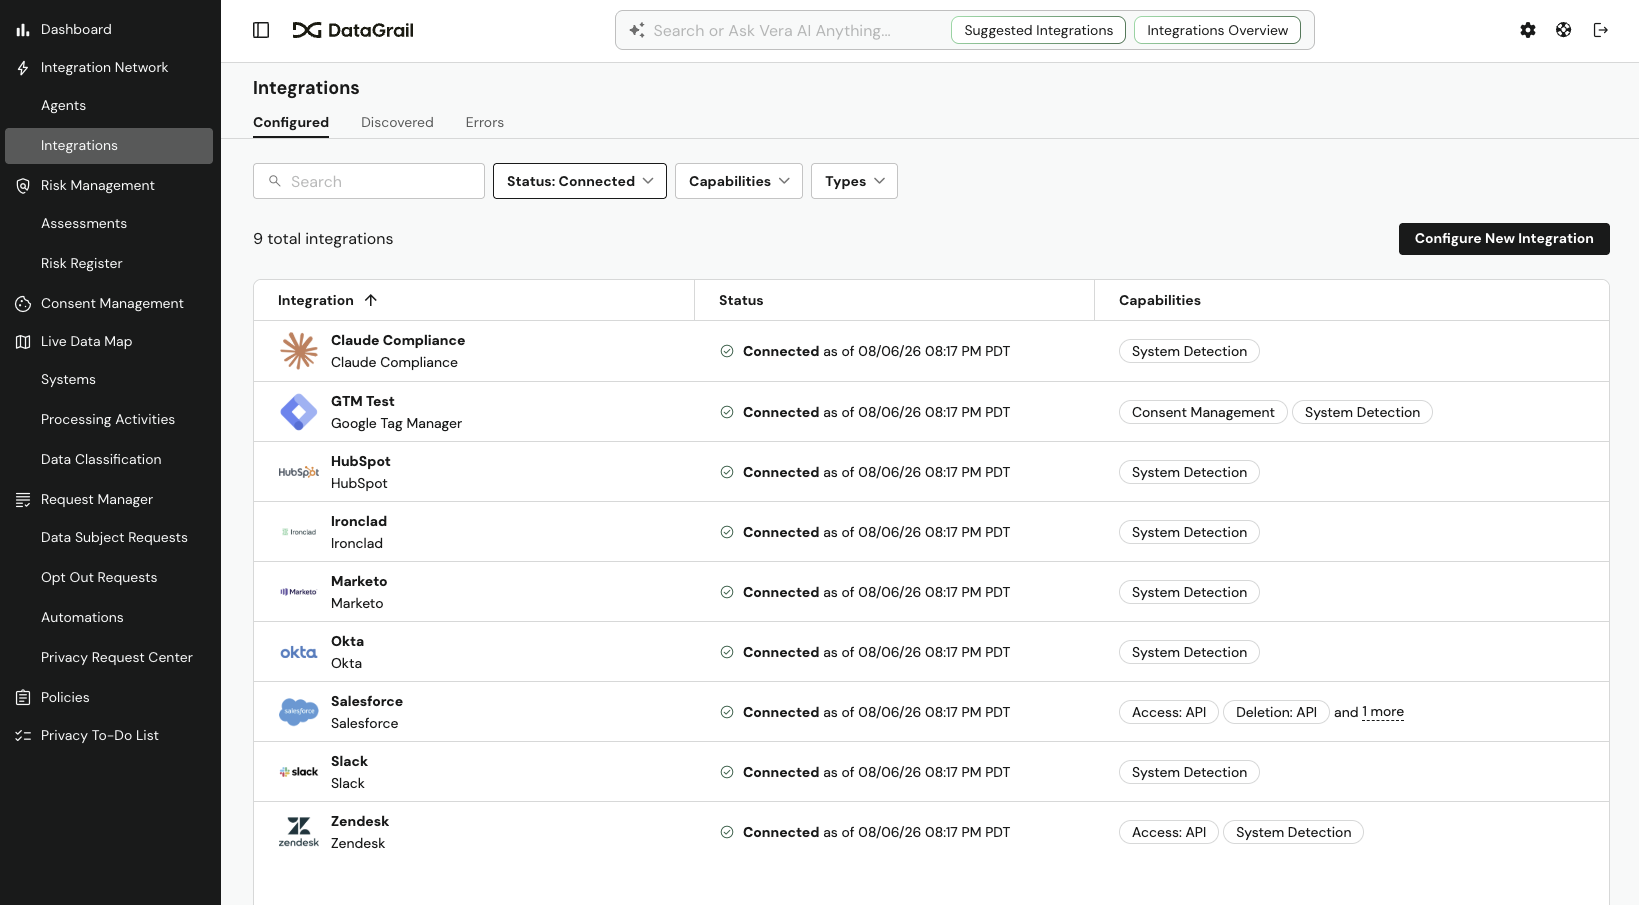Viewport: 1639px width, 905px height.
Task: Click in the integrations Search field
Action: (369, 181)
